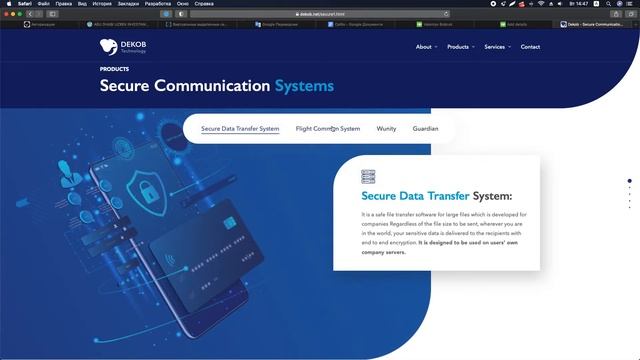This screenshot has width=640, height=360.
Task: Click bold text 'designed to be used on users'
Action: [x=468, y=242]
